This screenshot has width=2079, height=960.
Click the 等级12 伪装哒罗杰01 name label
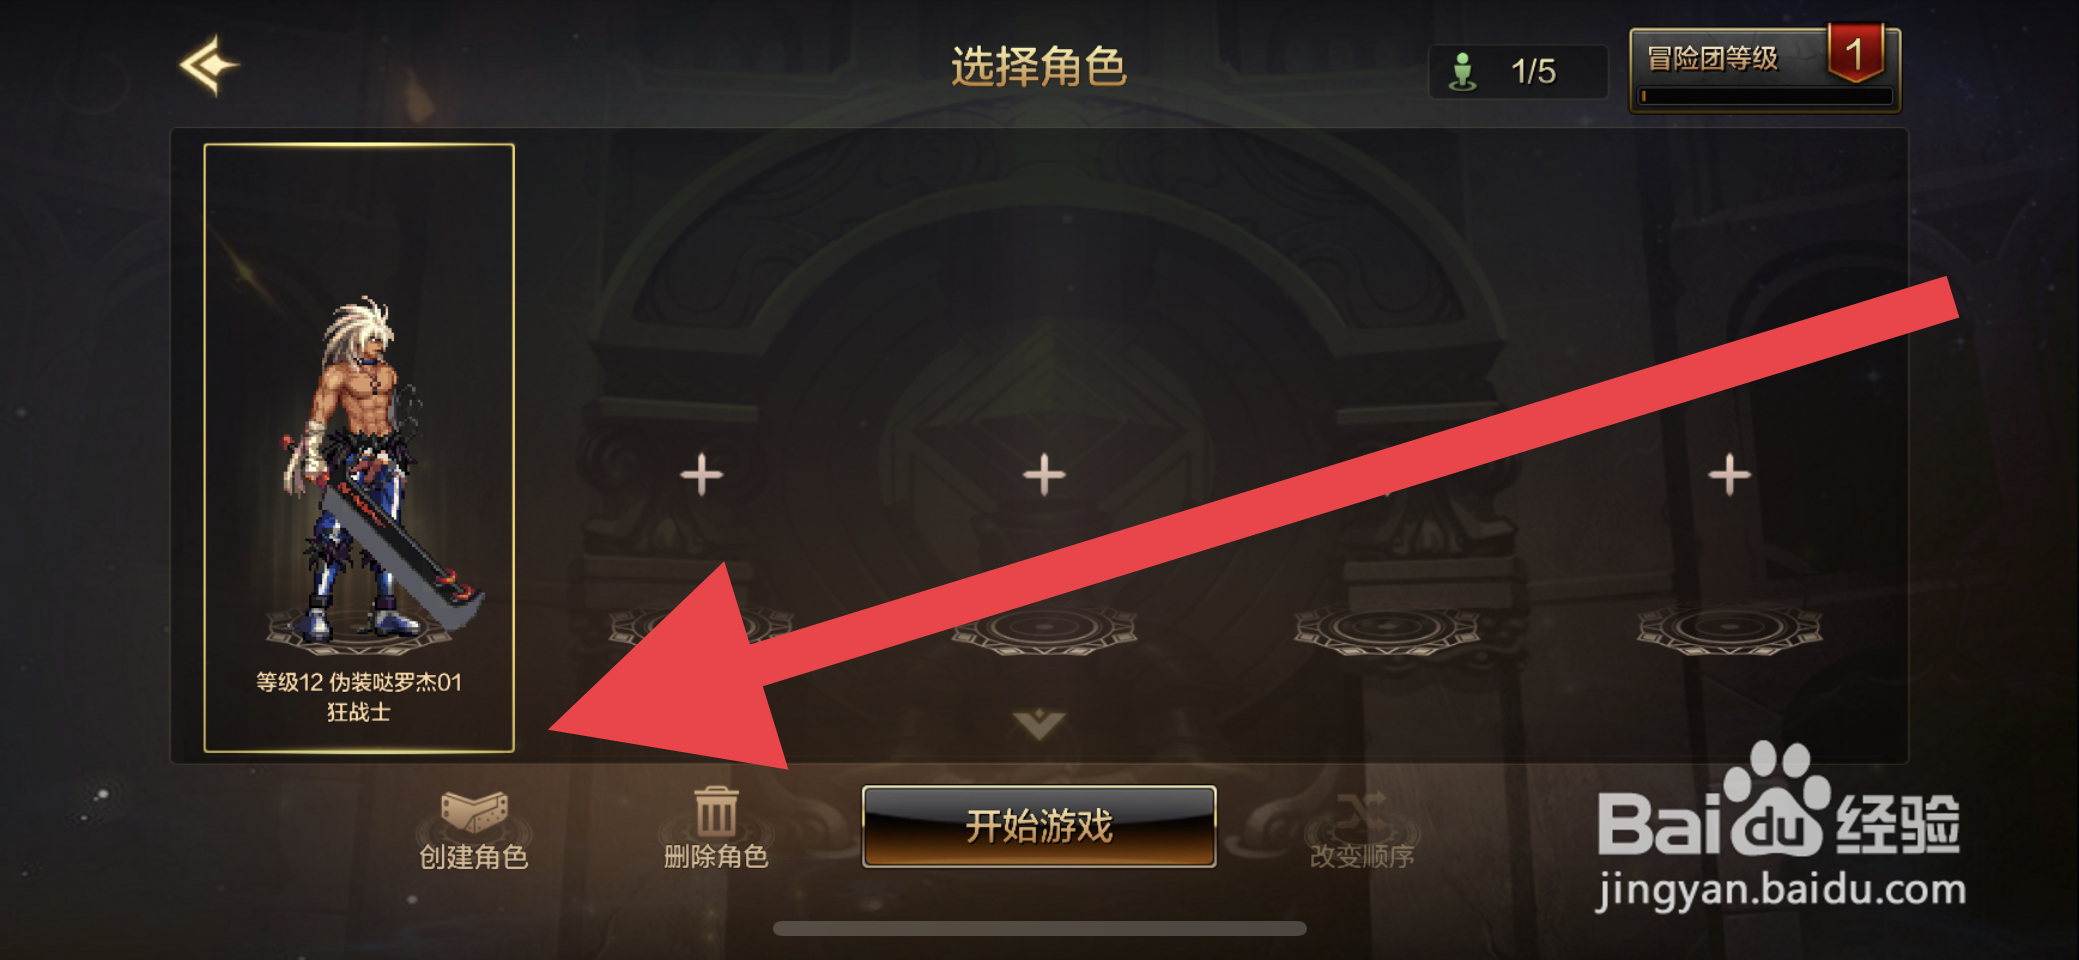(x=359, y=682)
